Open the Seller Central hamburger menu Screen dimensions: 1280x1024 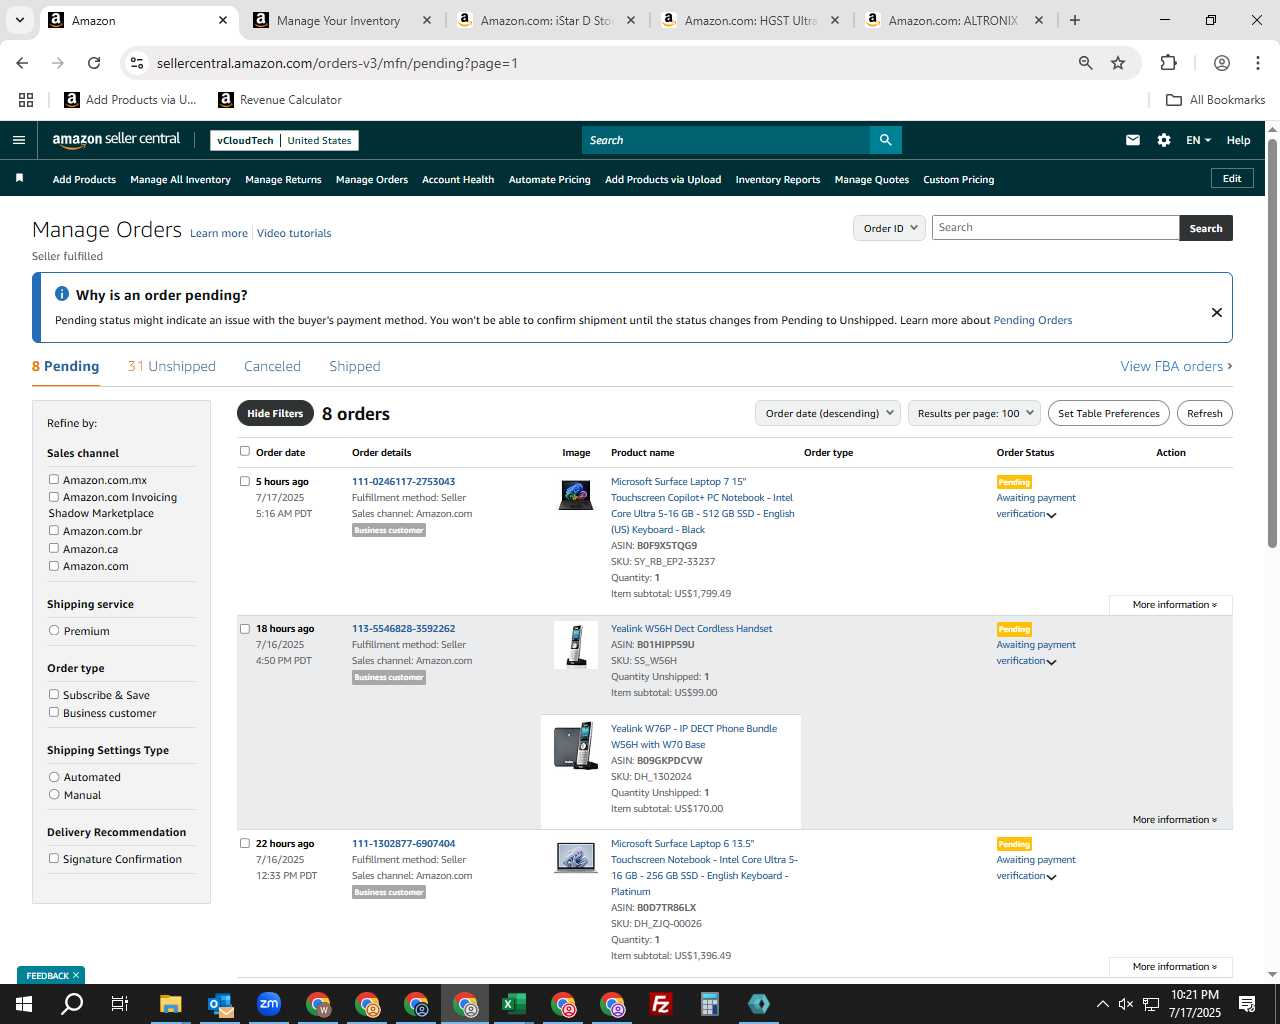tap(19, 140)
